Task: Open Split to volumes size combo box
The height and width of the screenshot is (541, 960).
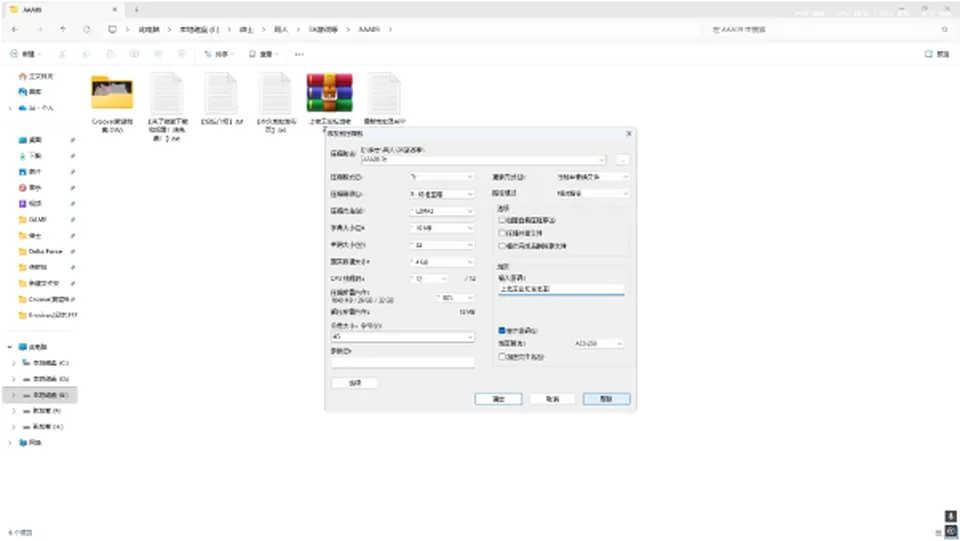Action: coord(402,337)
